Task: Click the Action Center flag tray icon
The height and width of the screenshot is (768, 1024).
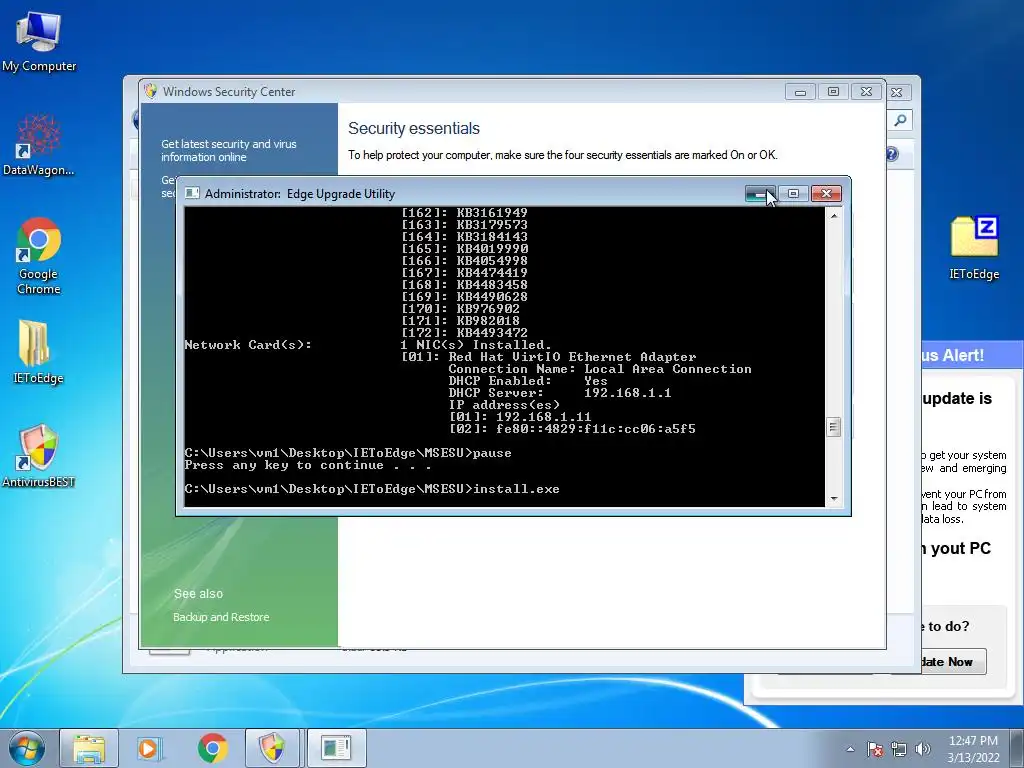Action: pyautogui.click(x=875, y=749)
